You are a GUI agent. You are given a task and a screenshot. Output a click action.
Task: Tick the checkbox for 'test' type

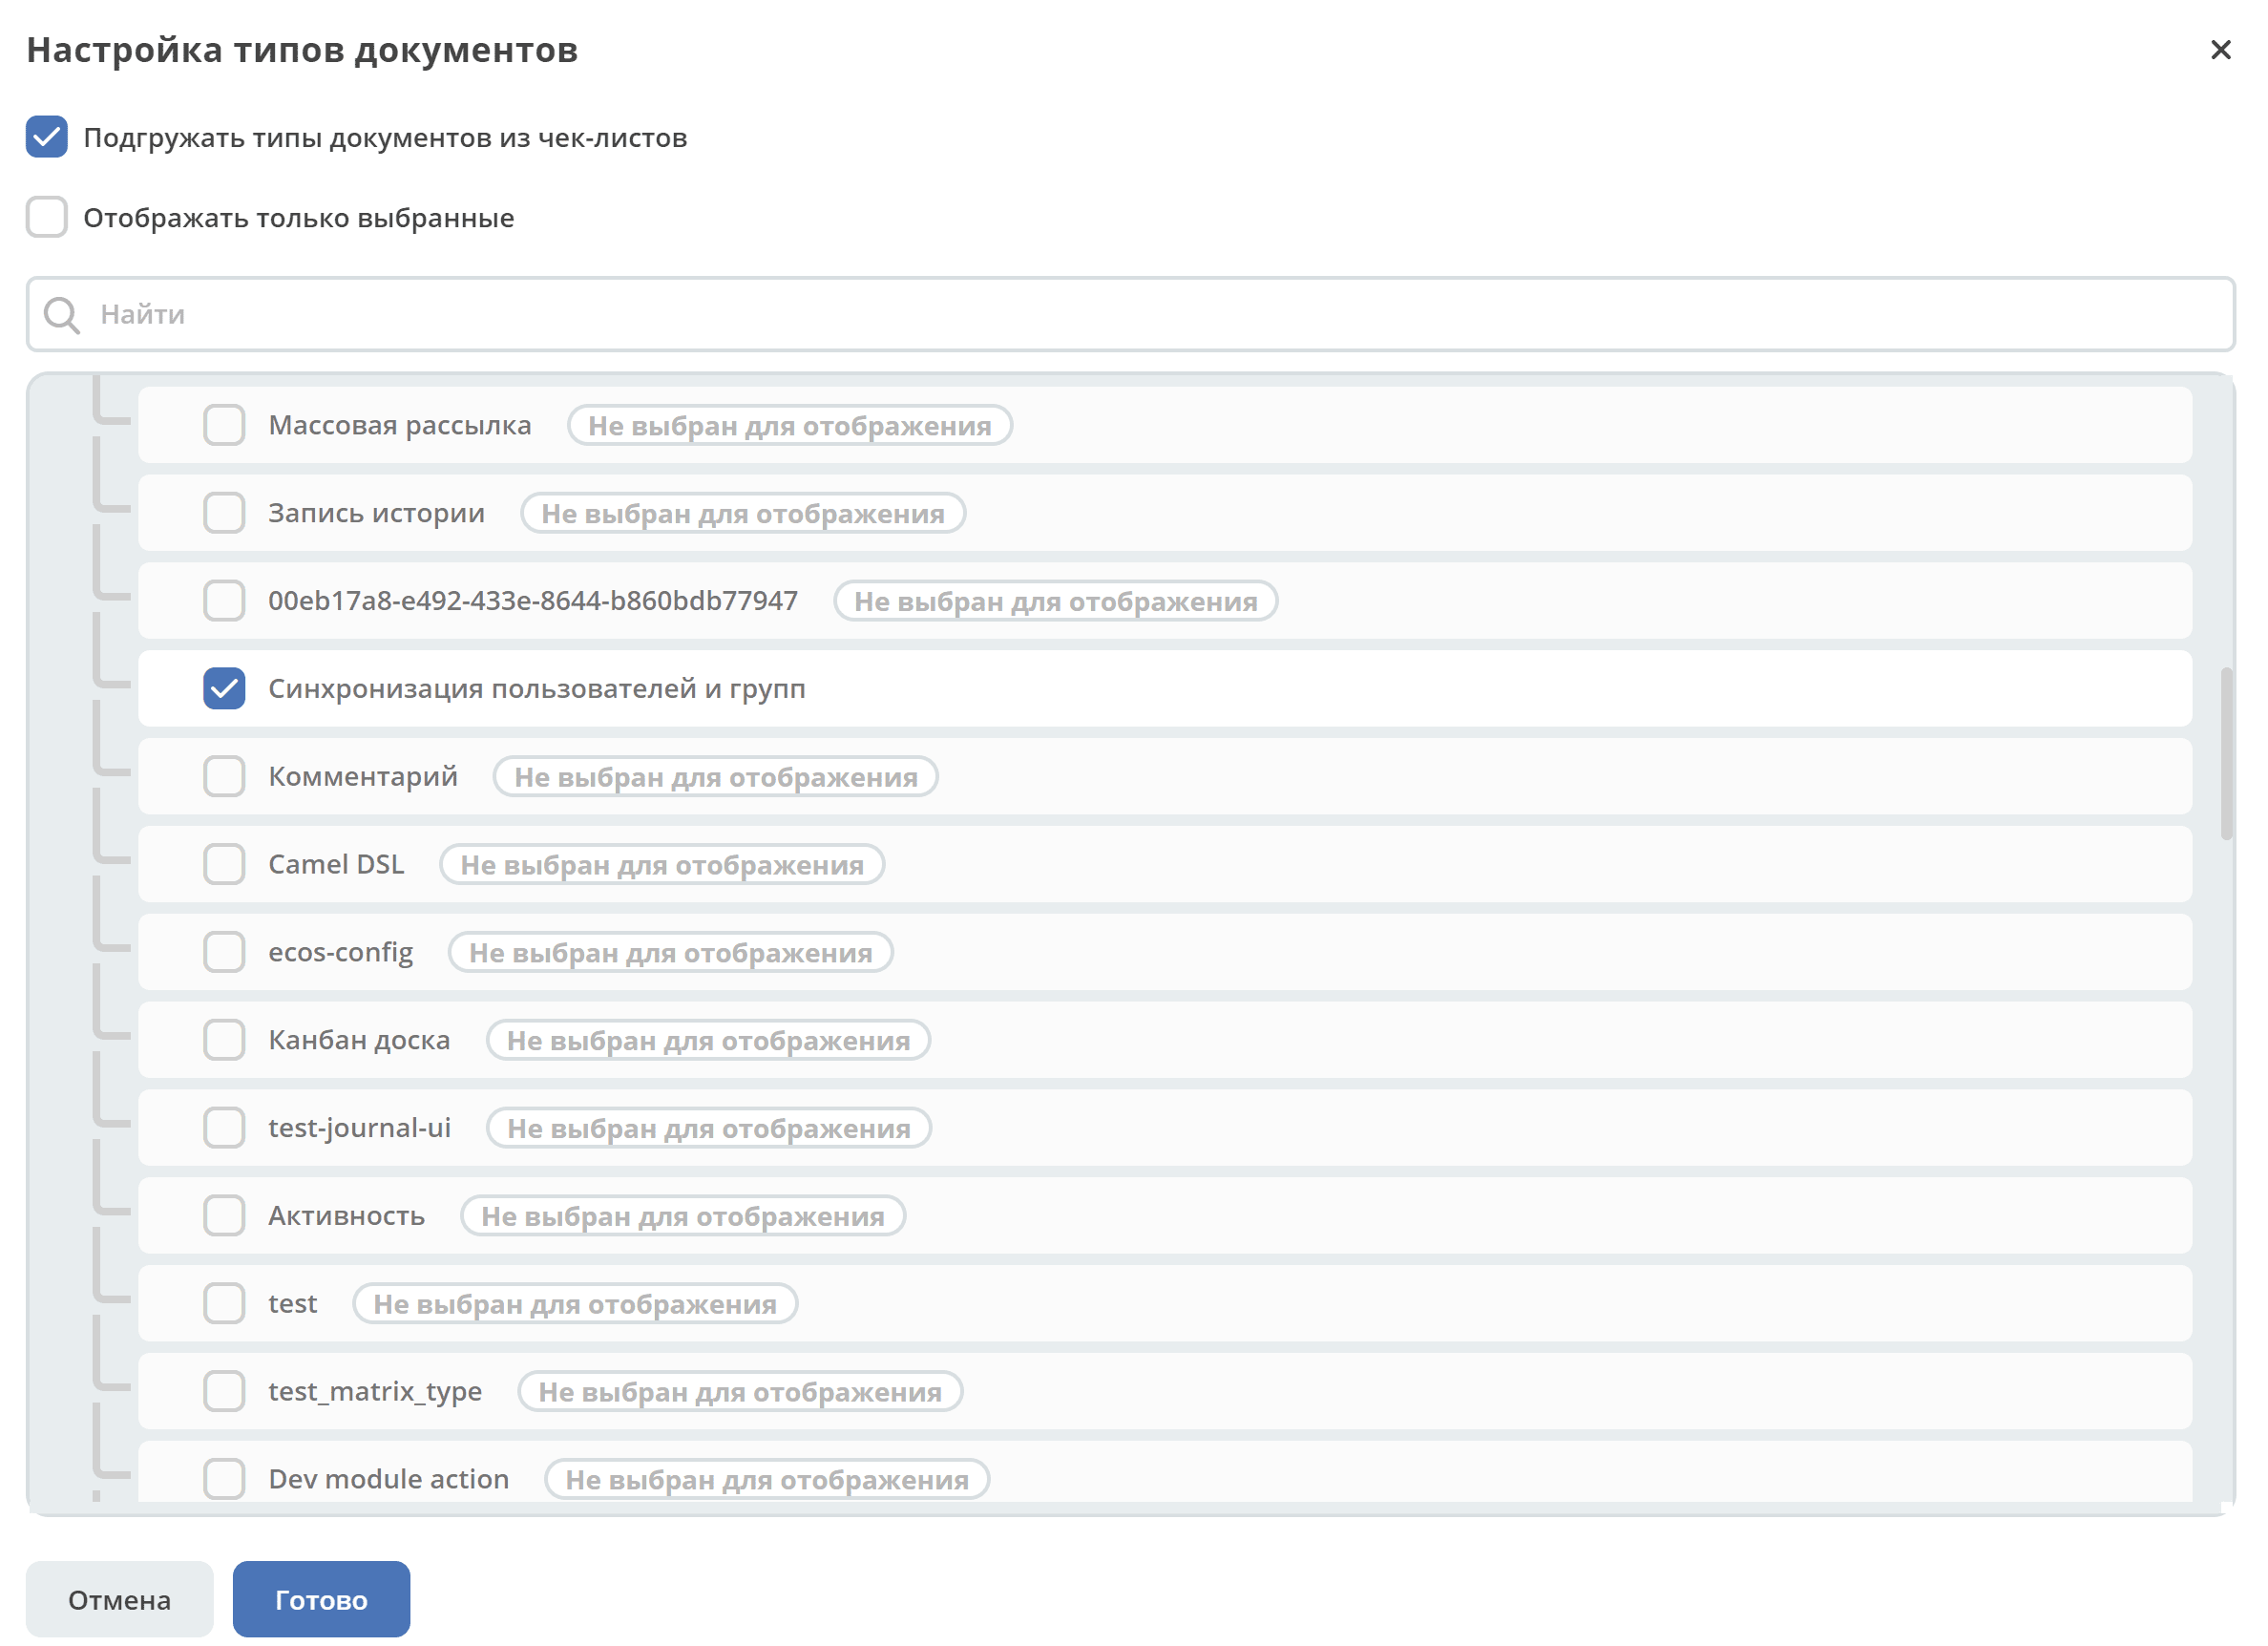[x=224, y=1304]
